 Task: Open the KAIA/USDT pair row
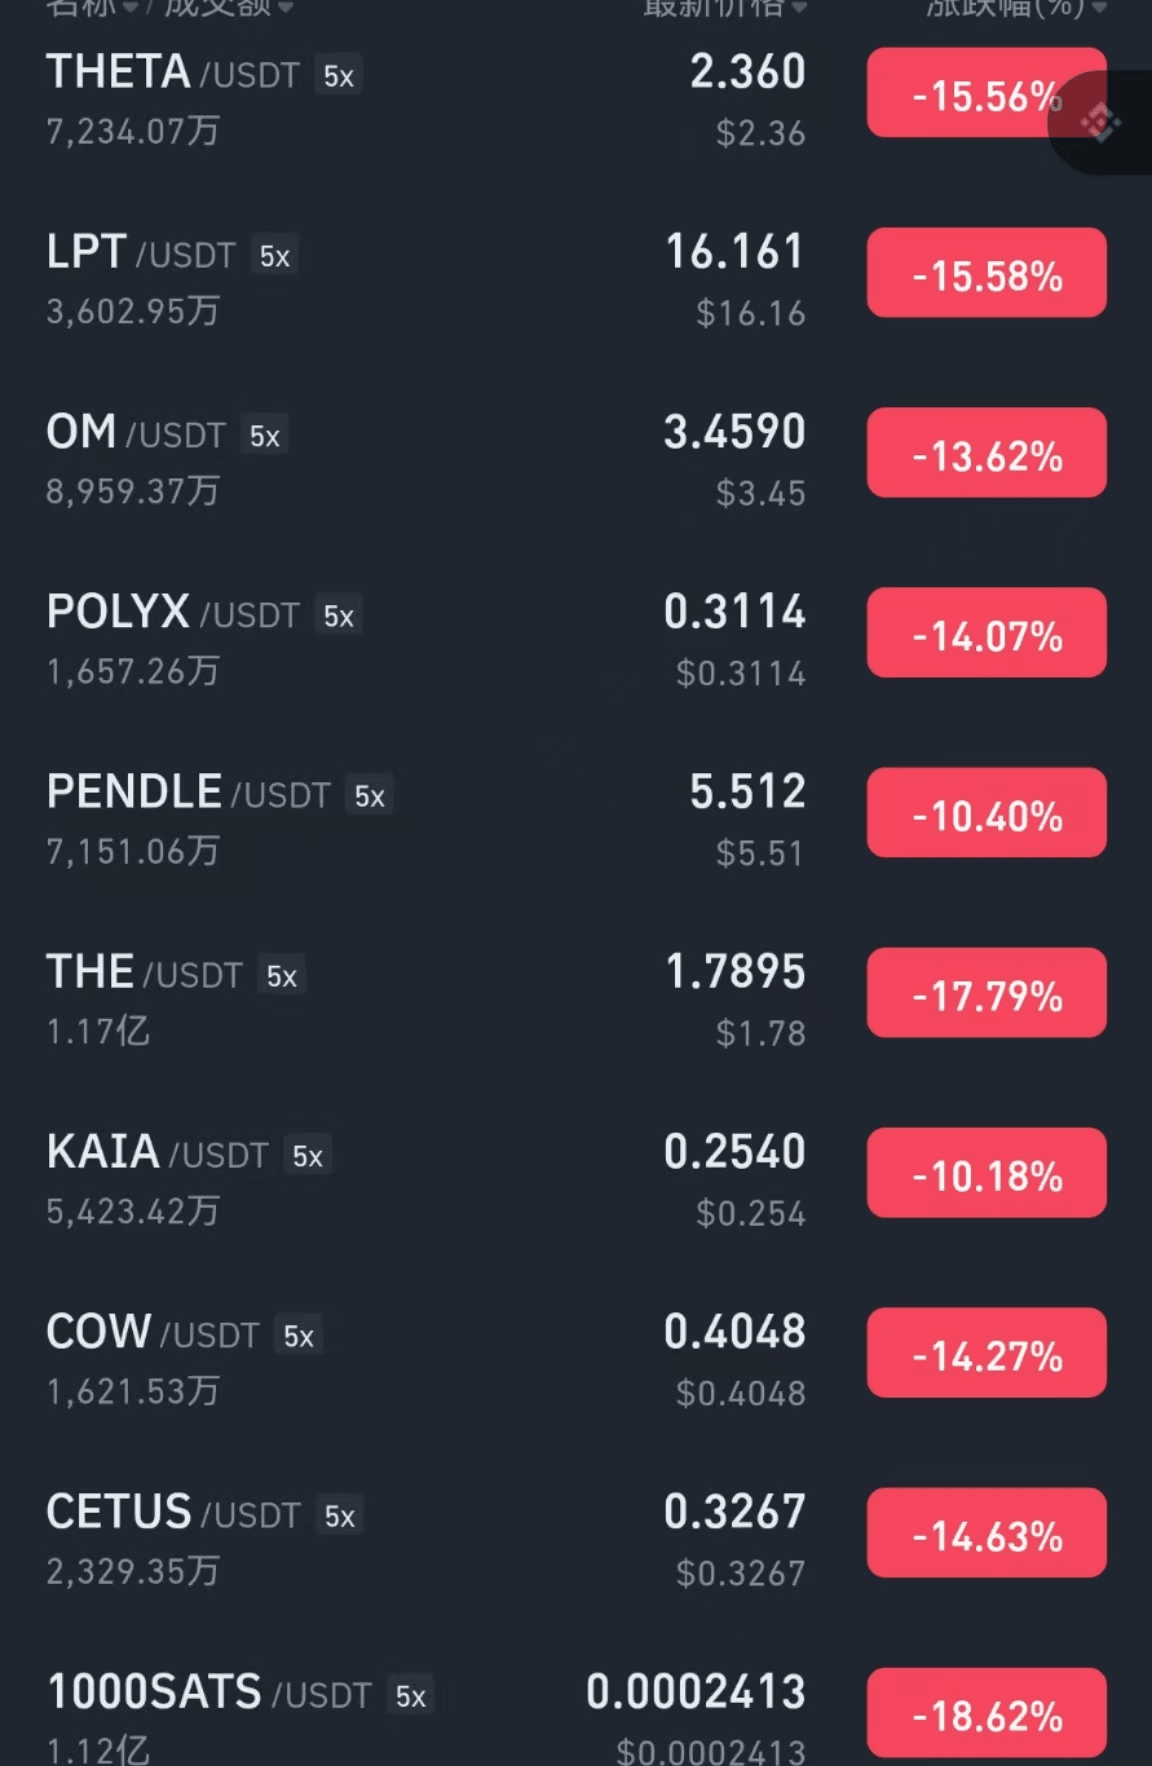[x=576, y=1180]
